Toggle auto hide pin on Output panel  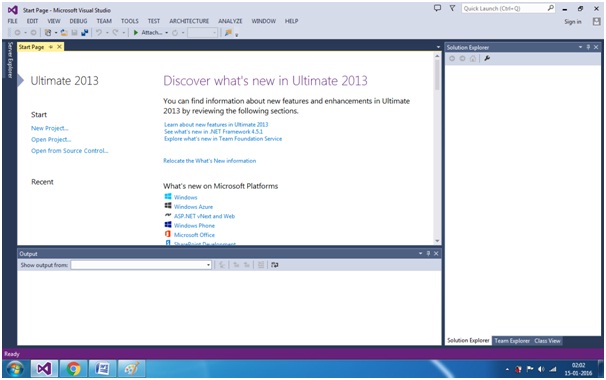tap(428, 253)
